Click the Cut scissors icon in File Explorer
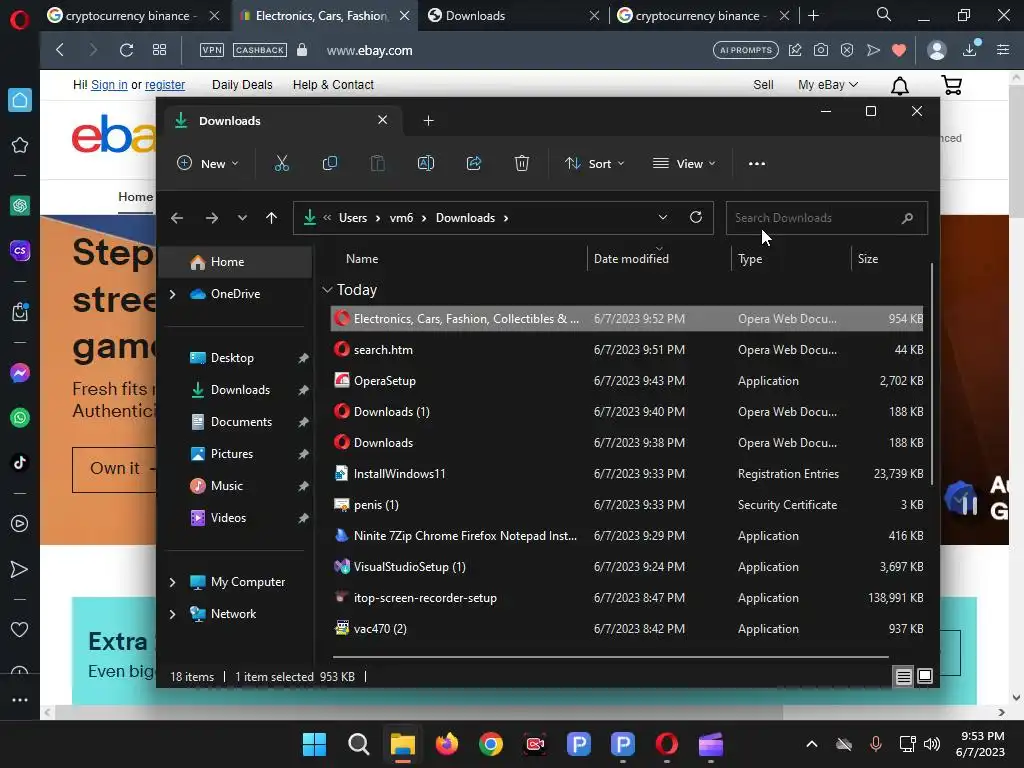 (x=281, y=163)
